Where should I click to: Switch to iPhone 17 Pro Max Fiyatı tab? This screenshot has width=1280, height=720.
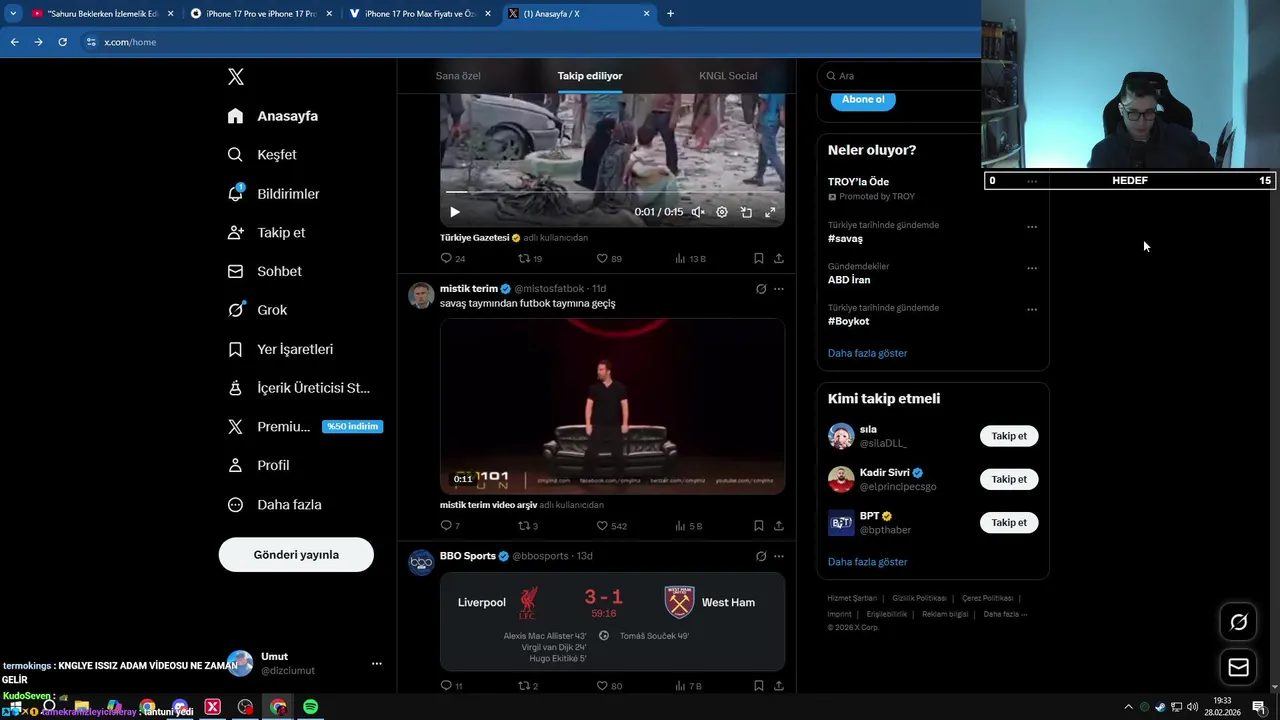[418, 14]
